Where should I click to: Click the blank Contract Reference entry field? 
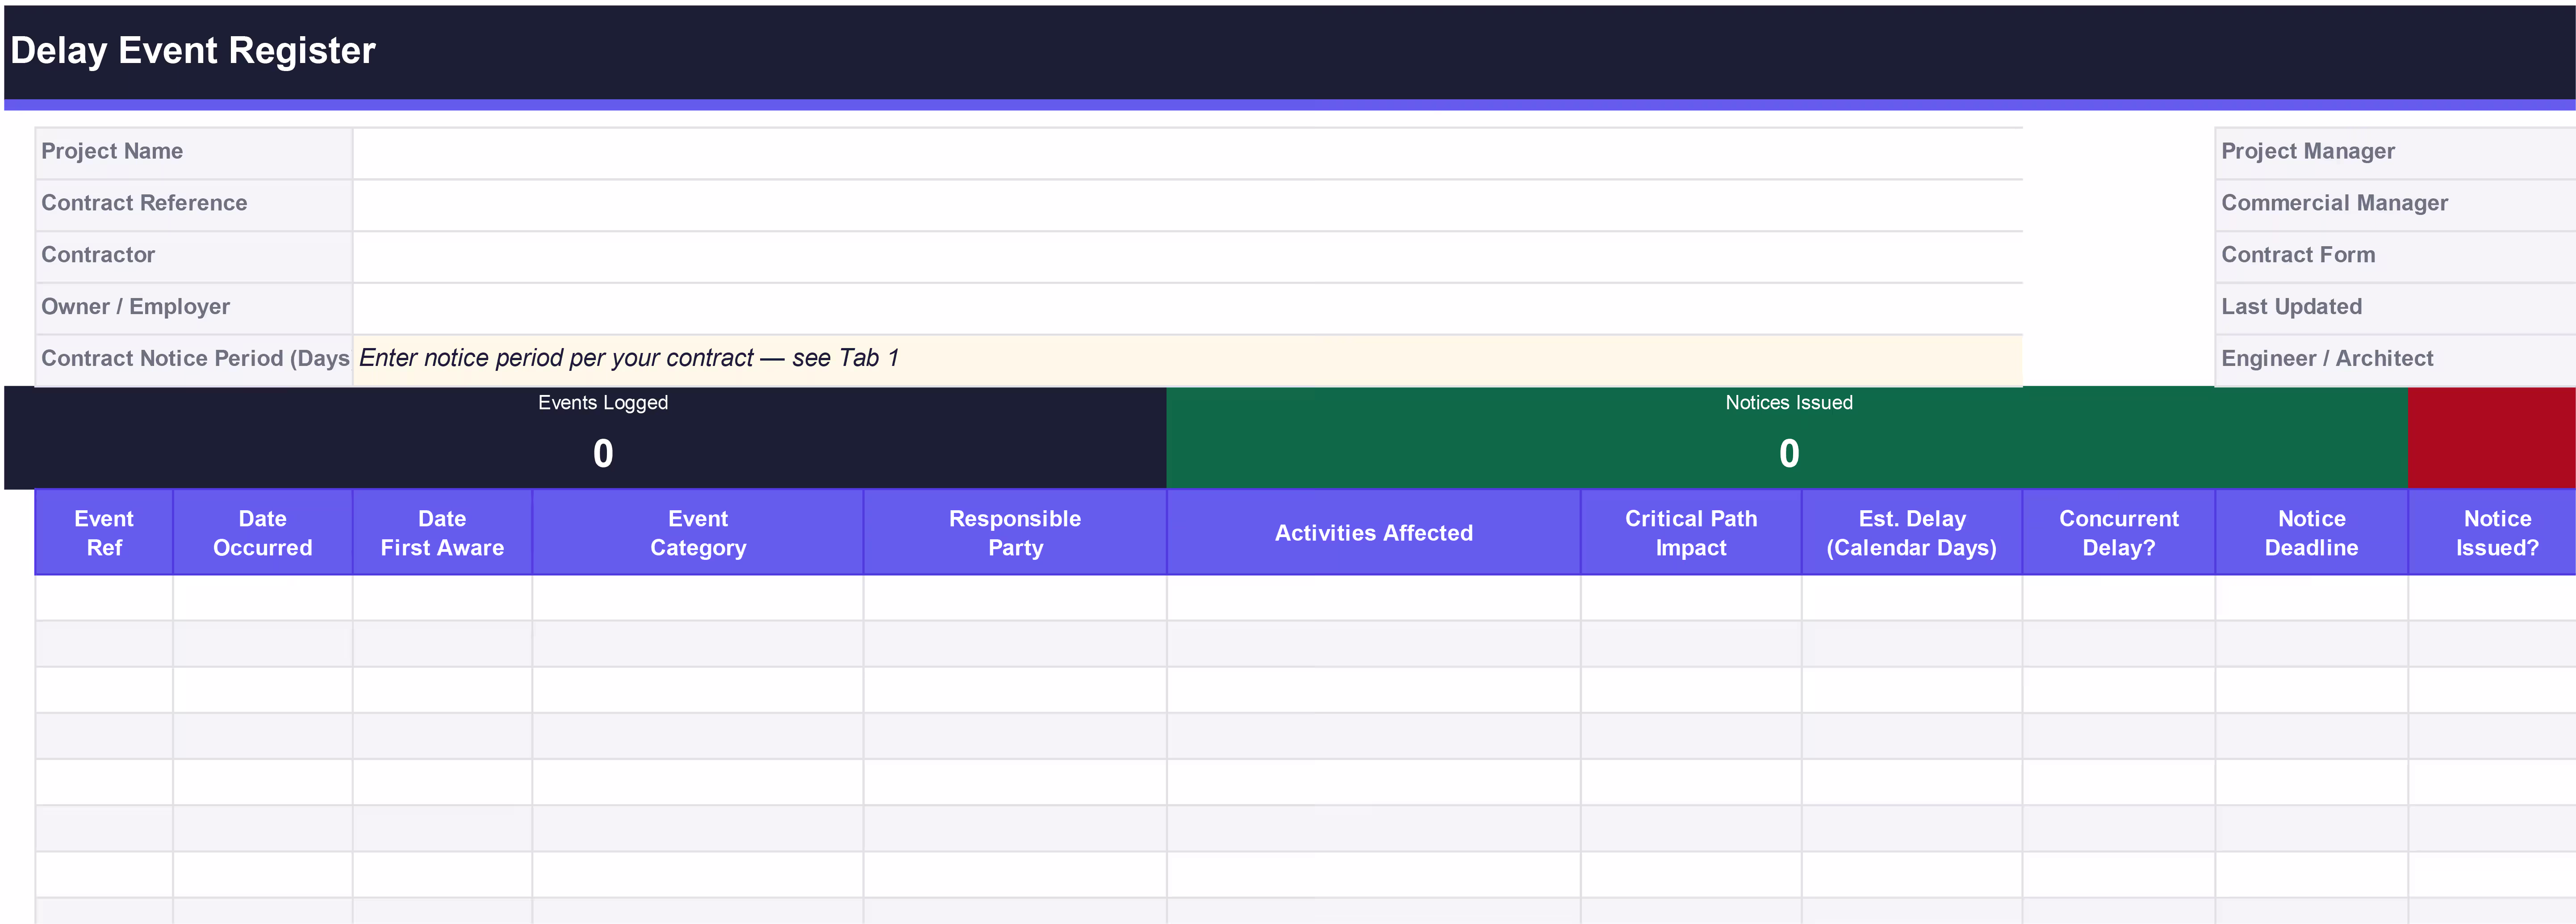(1187, 205)
